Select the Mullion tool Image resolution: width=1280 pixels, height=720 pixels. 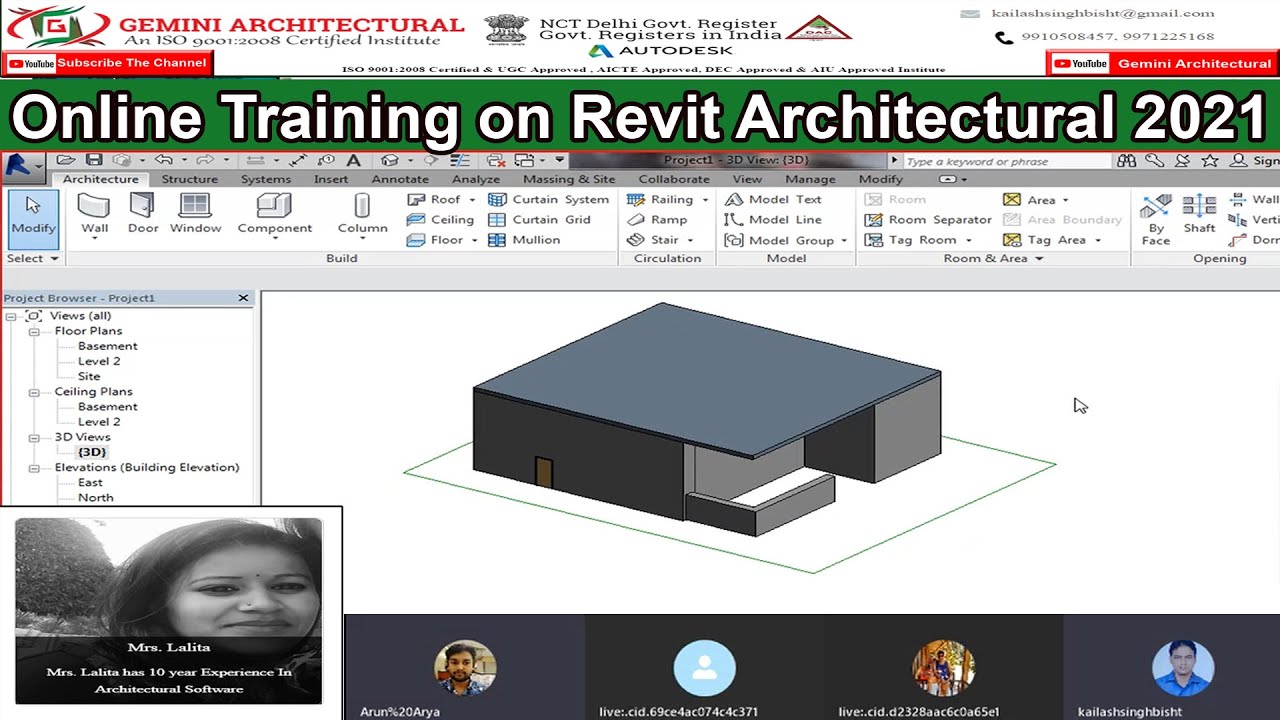coord(524,240)
